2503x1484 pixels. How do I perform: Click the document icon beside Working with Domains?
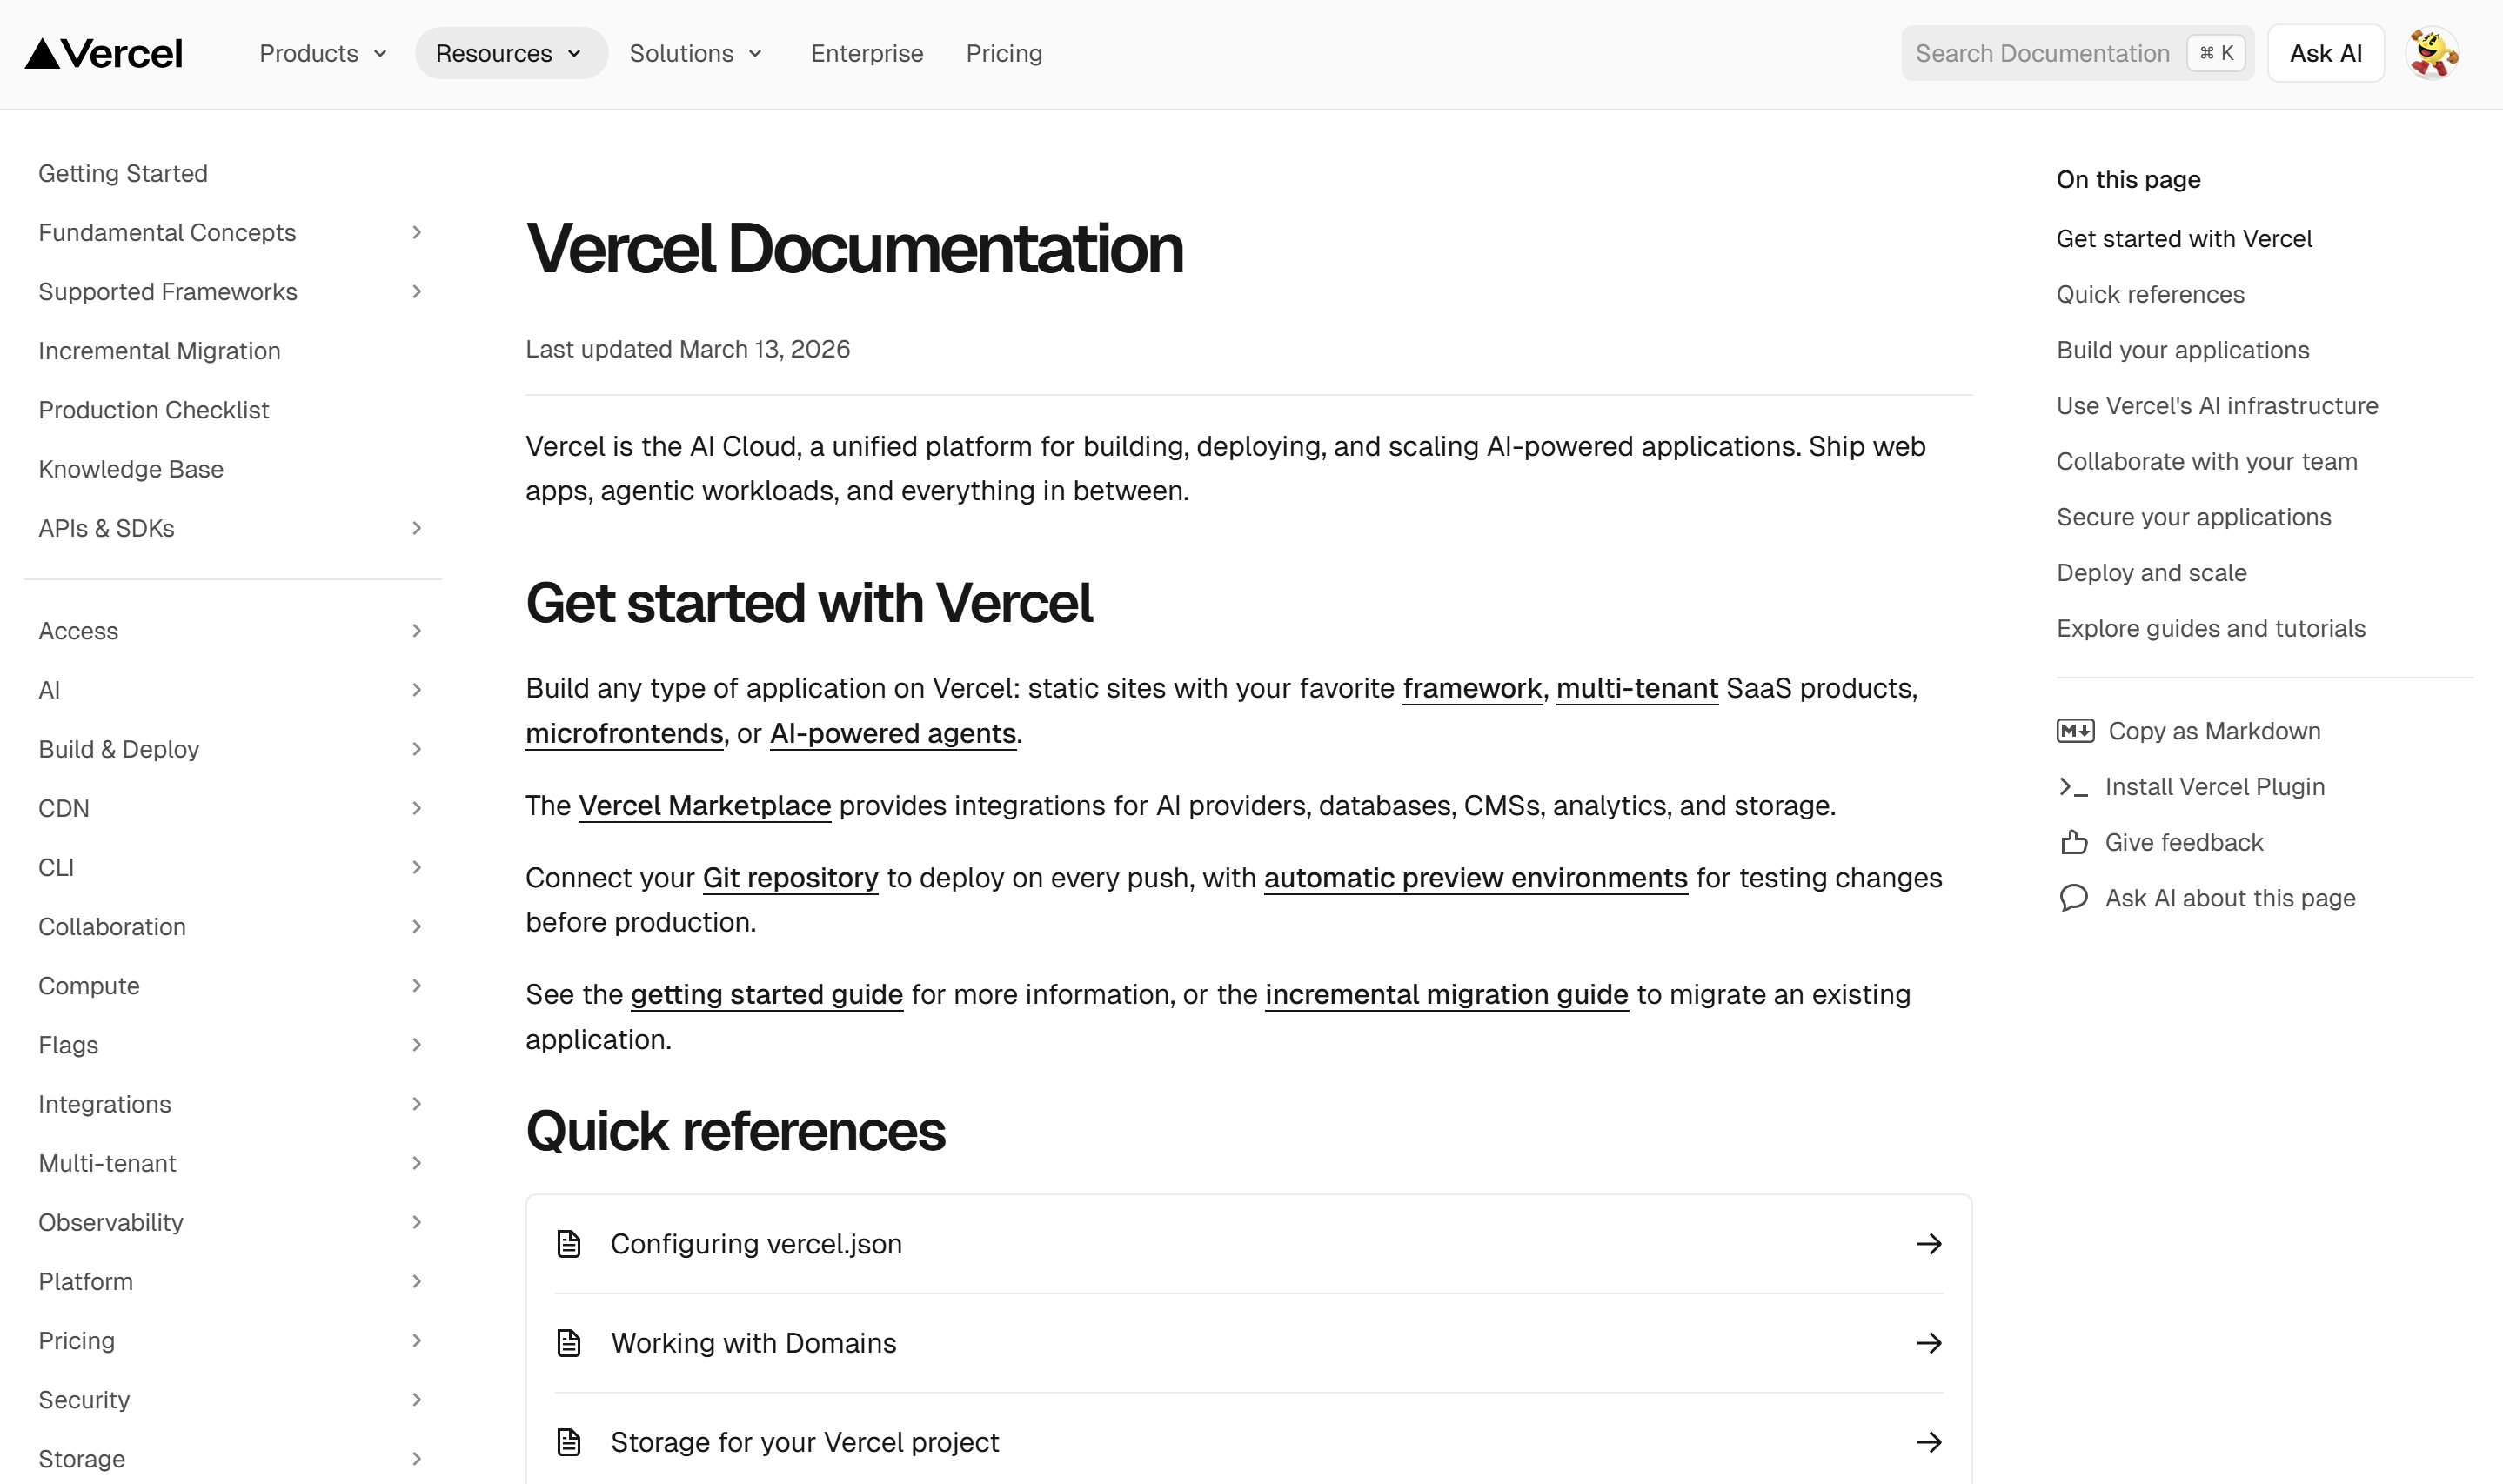pyautogui.click(x=569, y=1343)
